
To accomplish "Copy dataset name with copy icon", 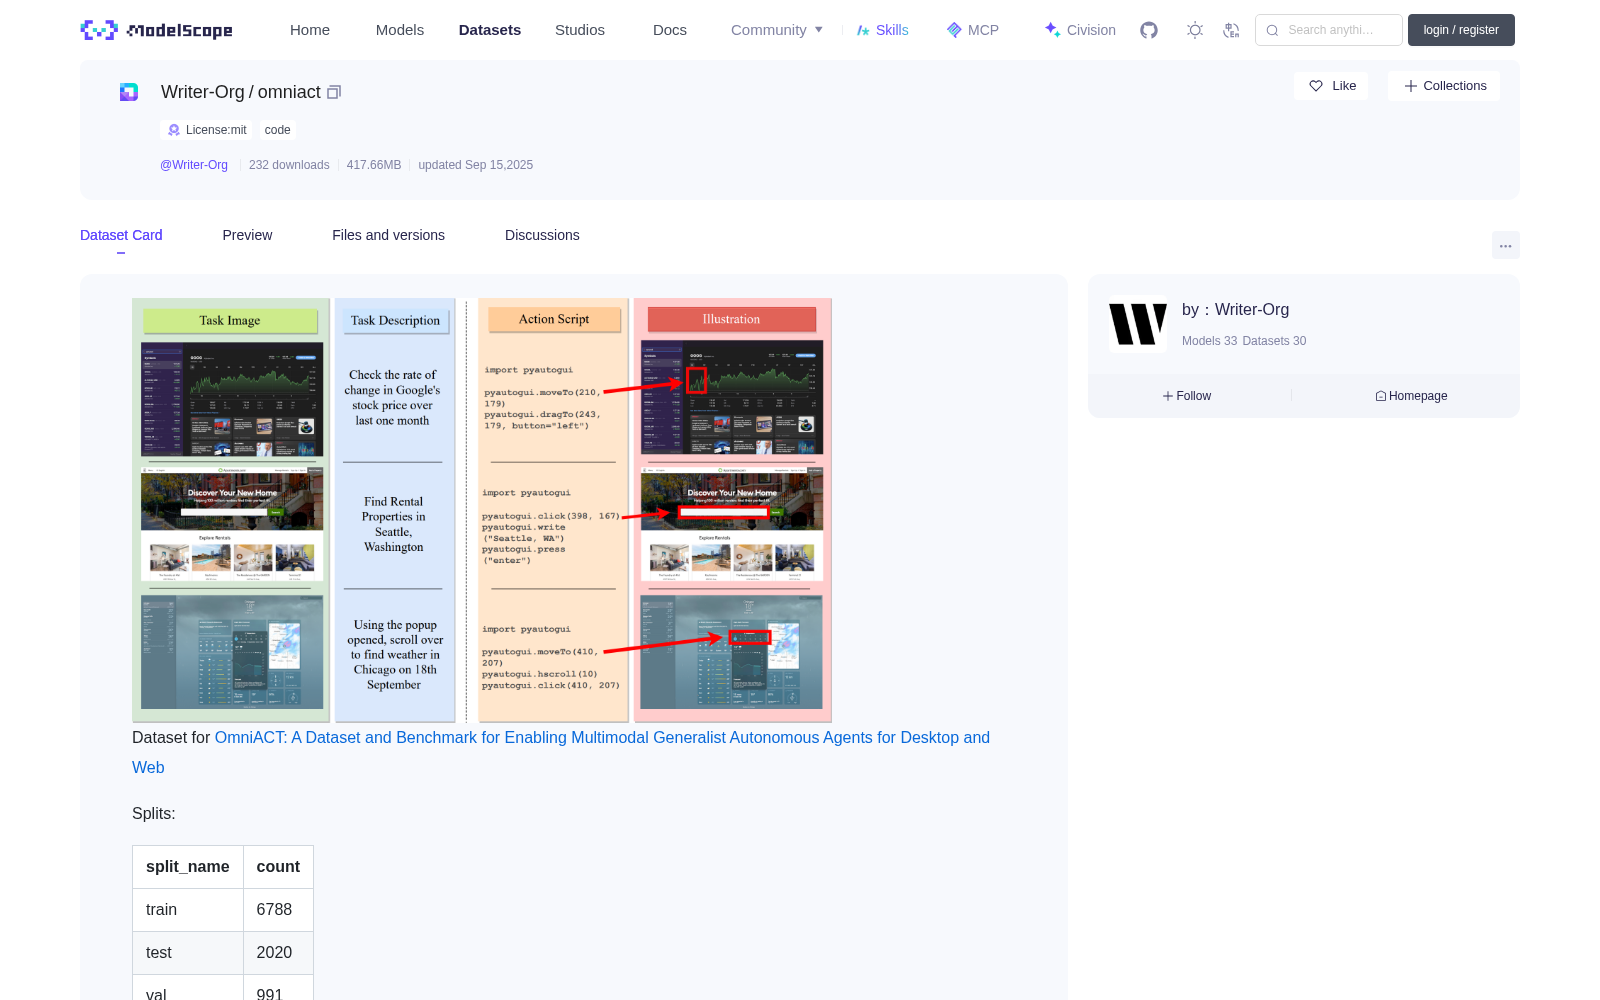I will [x=334, y=92].
